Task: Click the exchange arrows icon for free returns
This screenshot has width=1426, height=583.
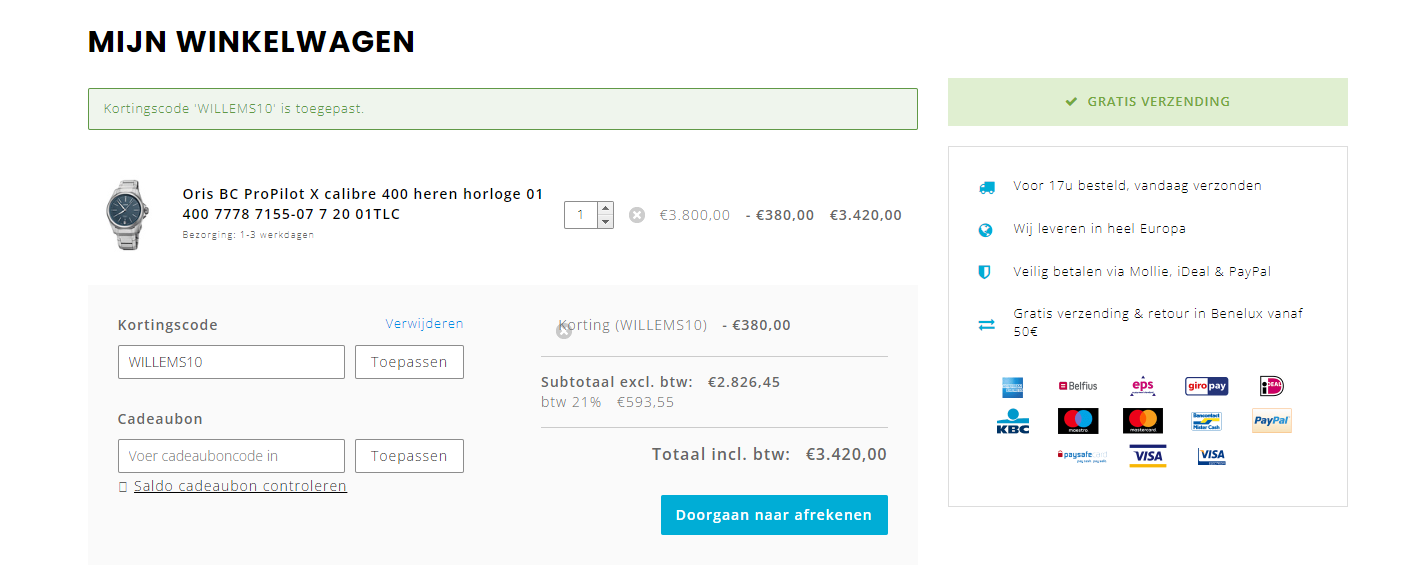Action: point(987,324)
